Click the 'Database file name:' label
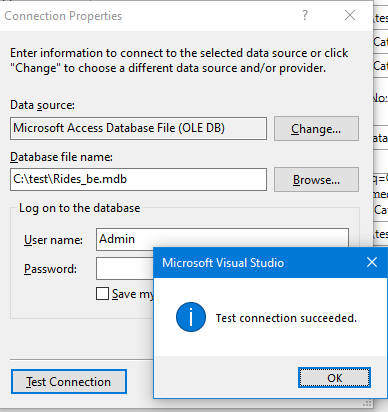The width and height of the screenshot is (388, 412). click(61, 157)
